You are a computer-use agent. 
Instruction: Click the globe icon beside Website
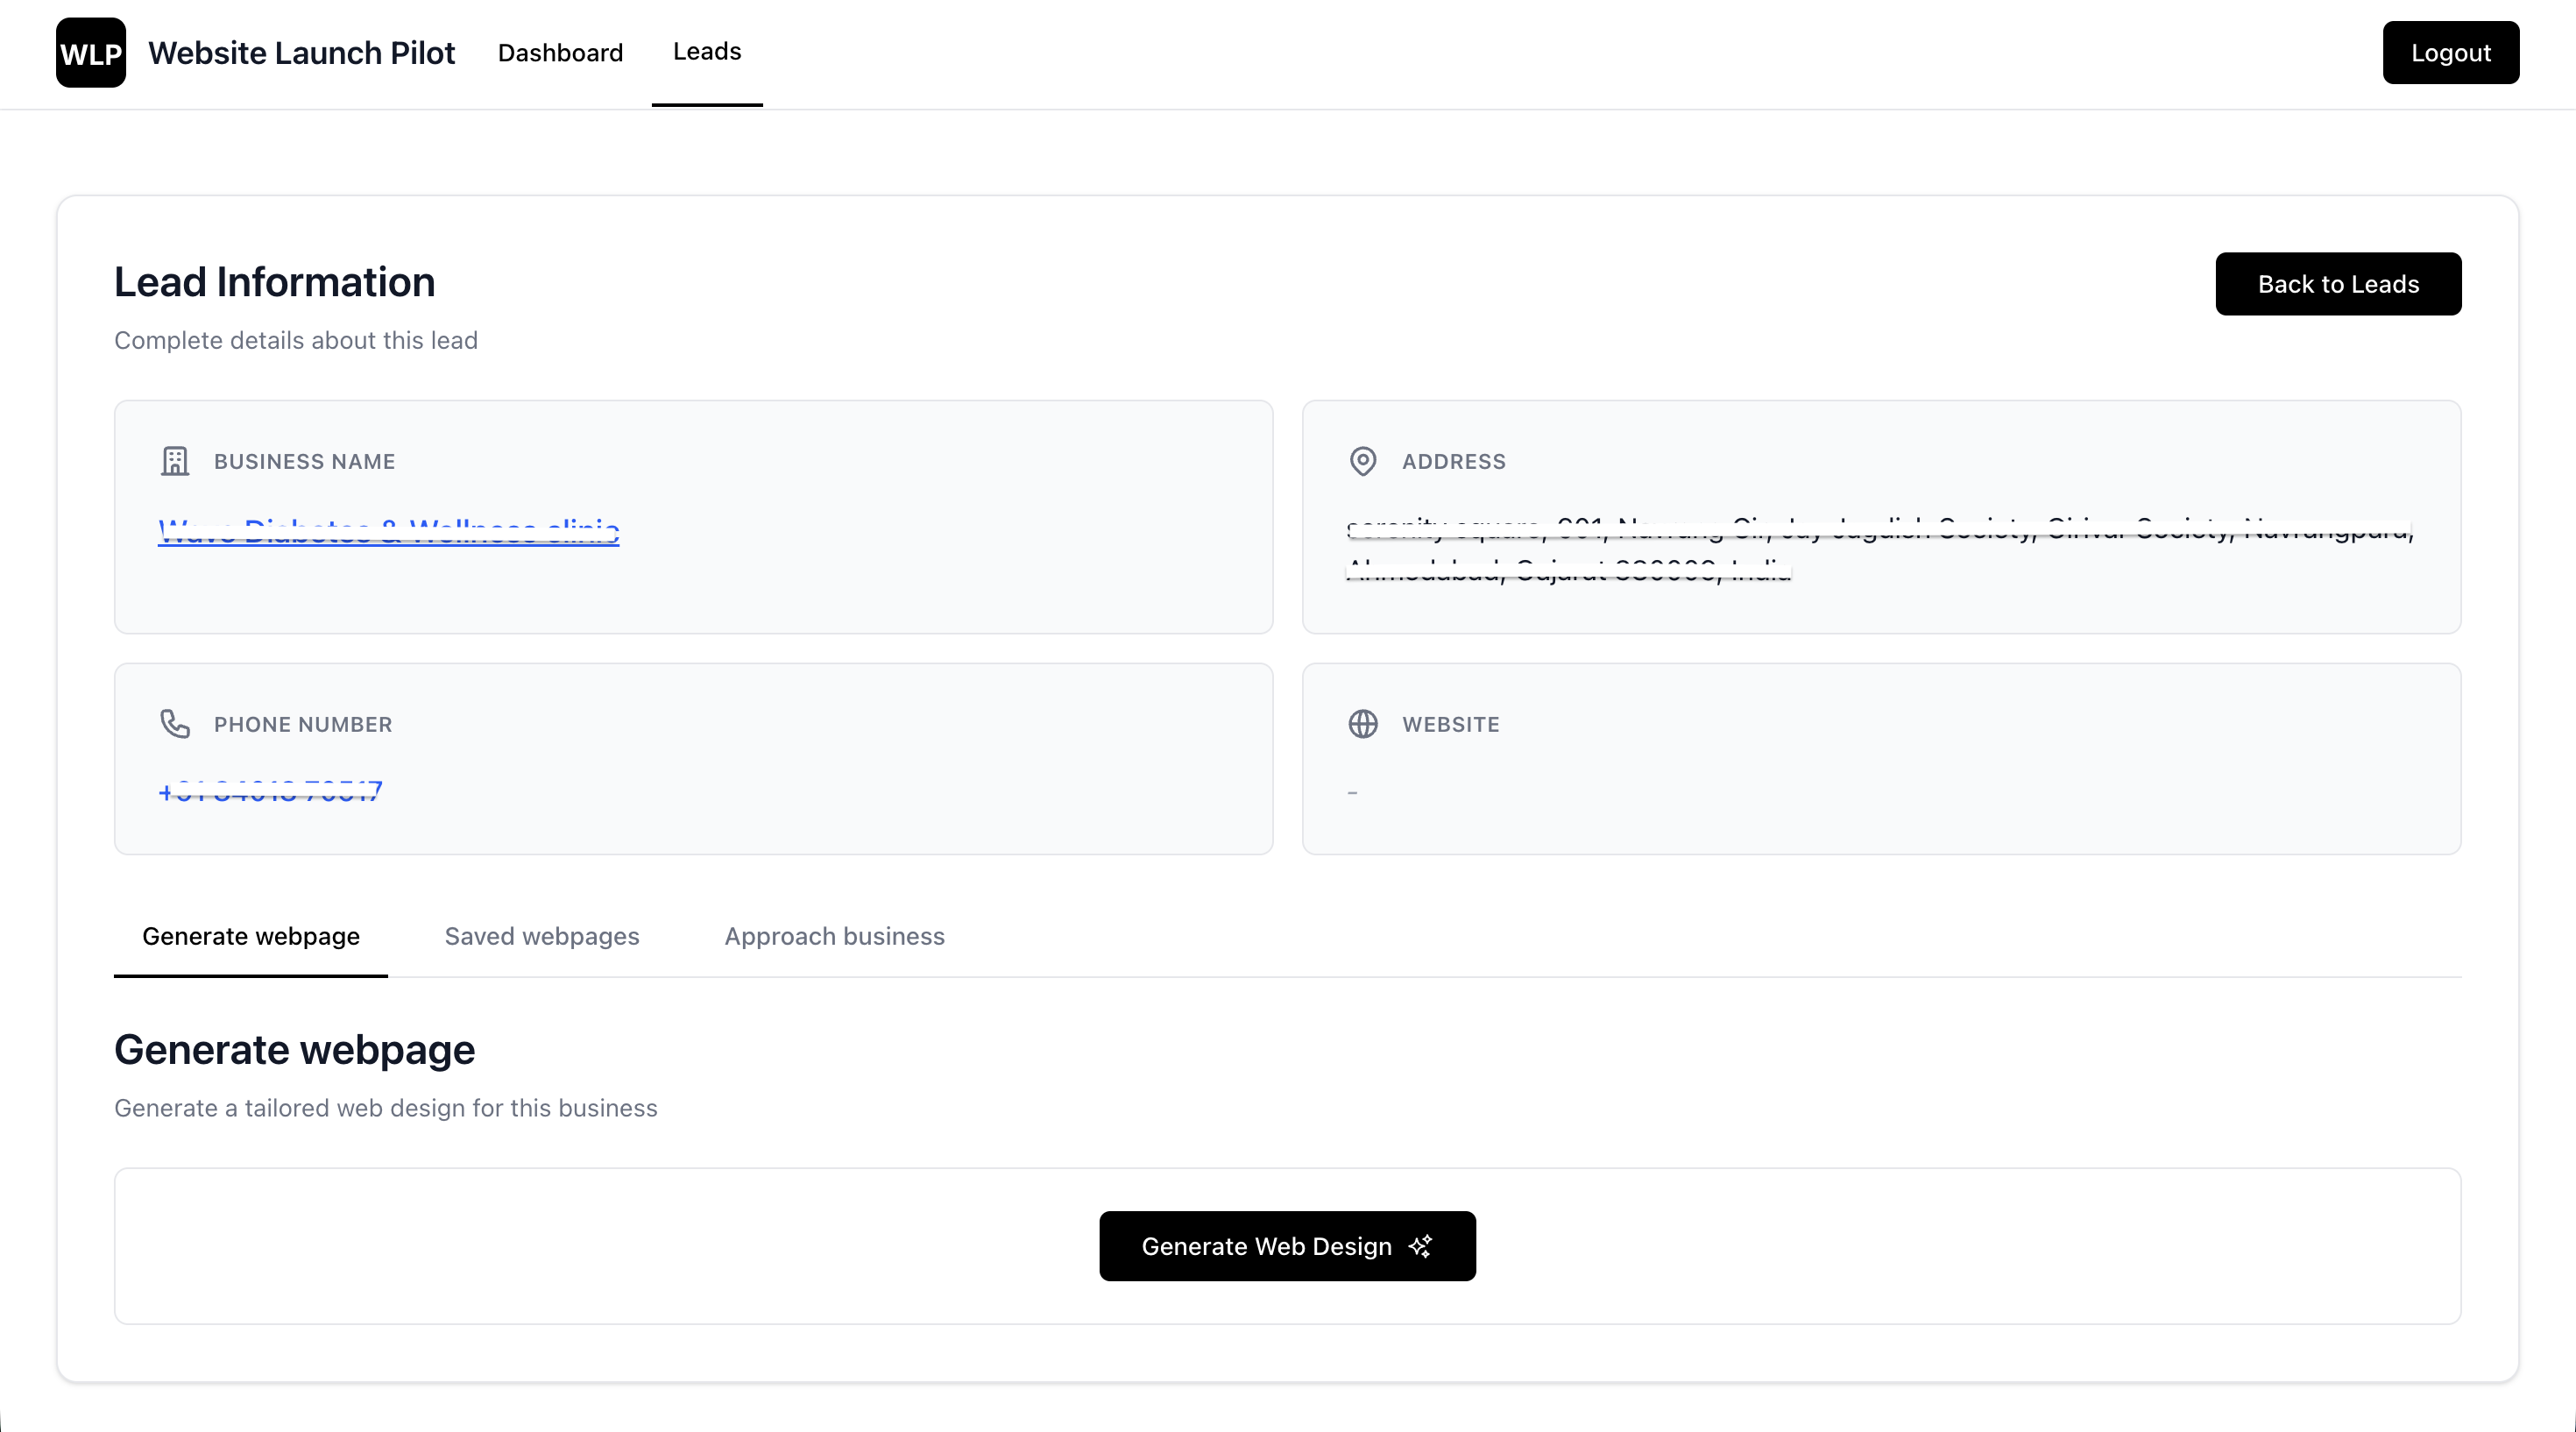[x=1363, y=724]
